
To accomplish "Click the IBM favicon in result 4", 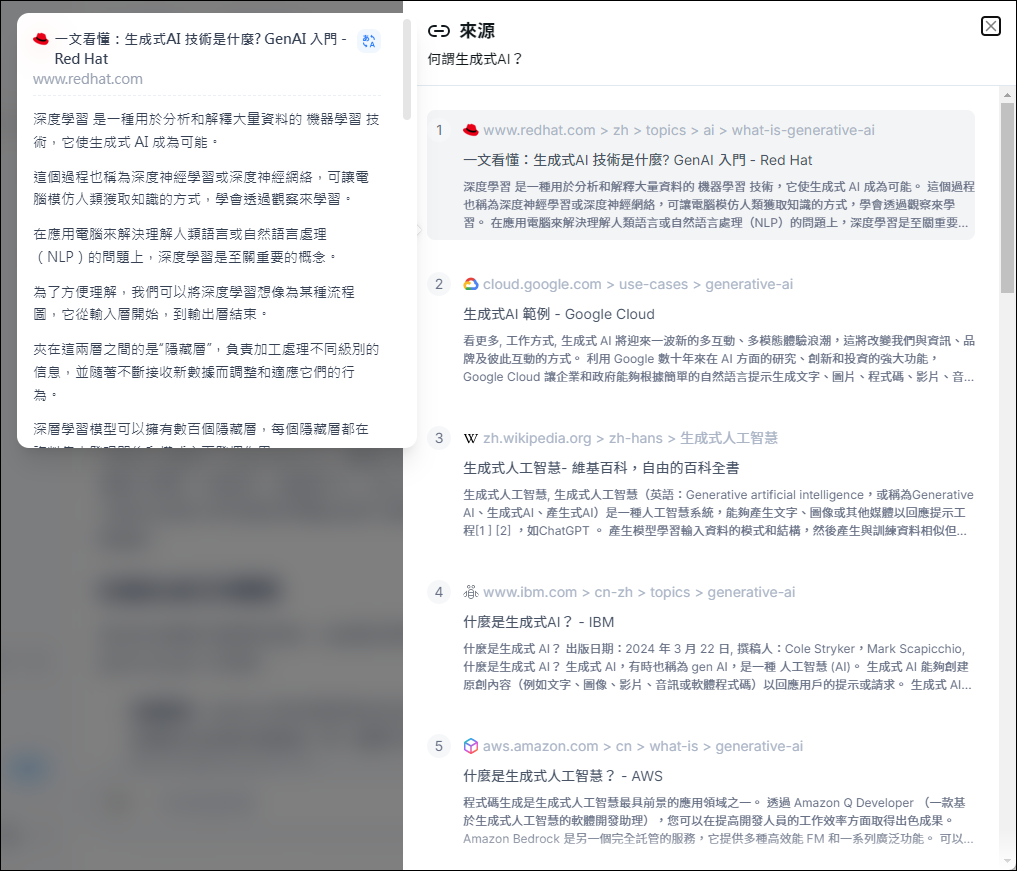I will (x=471, y=592).
